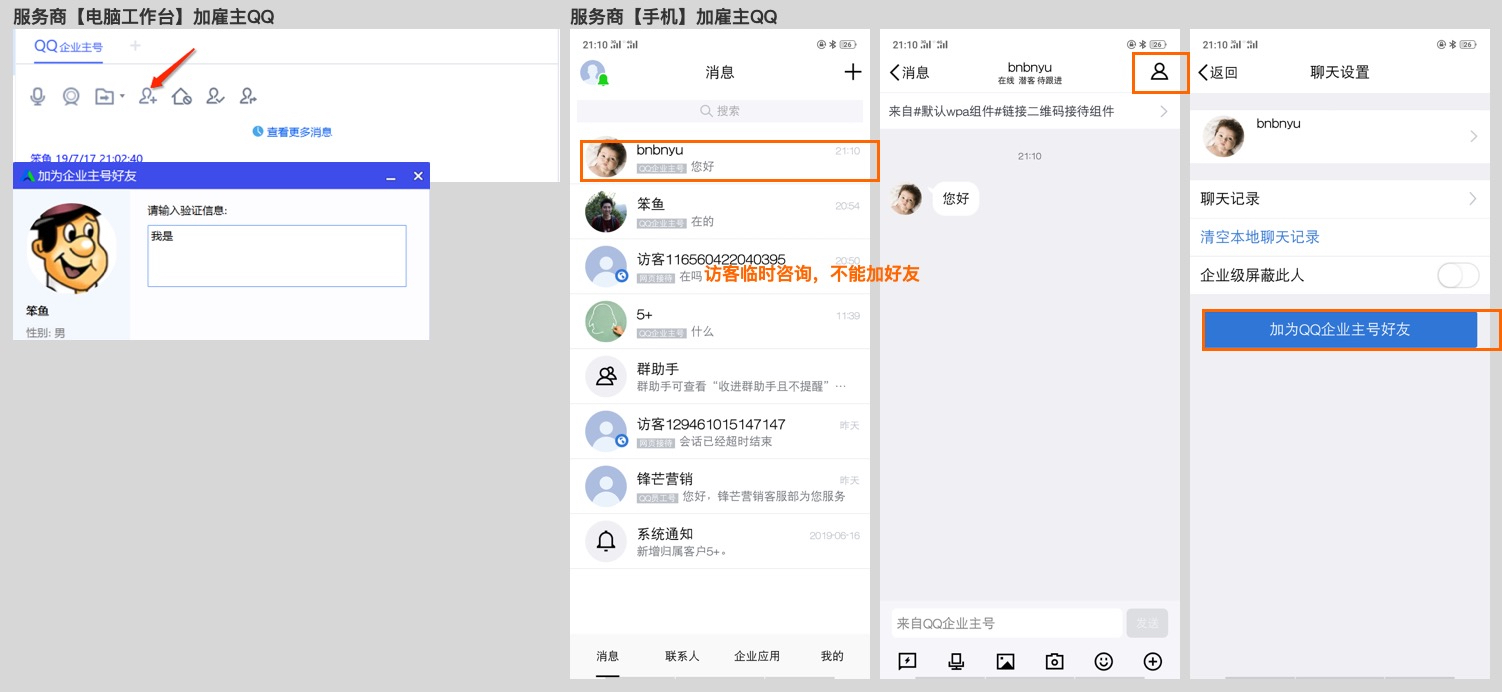Viewport: 1502px width, 692px height.
Task: Open the emoji smiley icon
Action: 1104,662
